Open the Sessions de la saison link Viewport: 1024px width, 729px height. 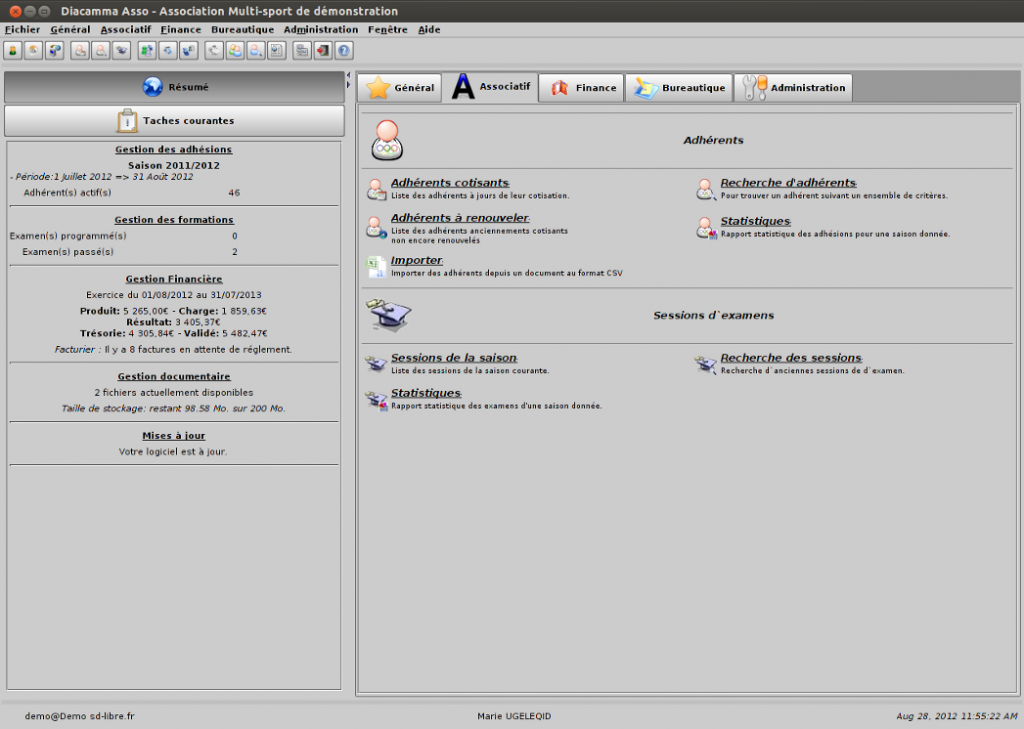(x=454, y=358)
